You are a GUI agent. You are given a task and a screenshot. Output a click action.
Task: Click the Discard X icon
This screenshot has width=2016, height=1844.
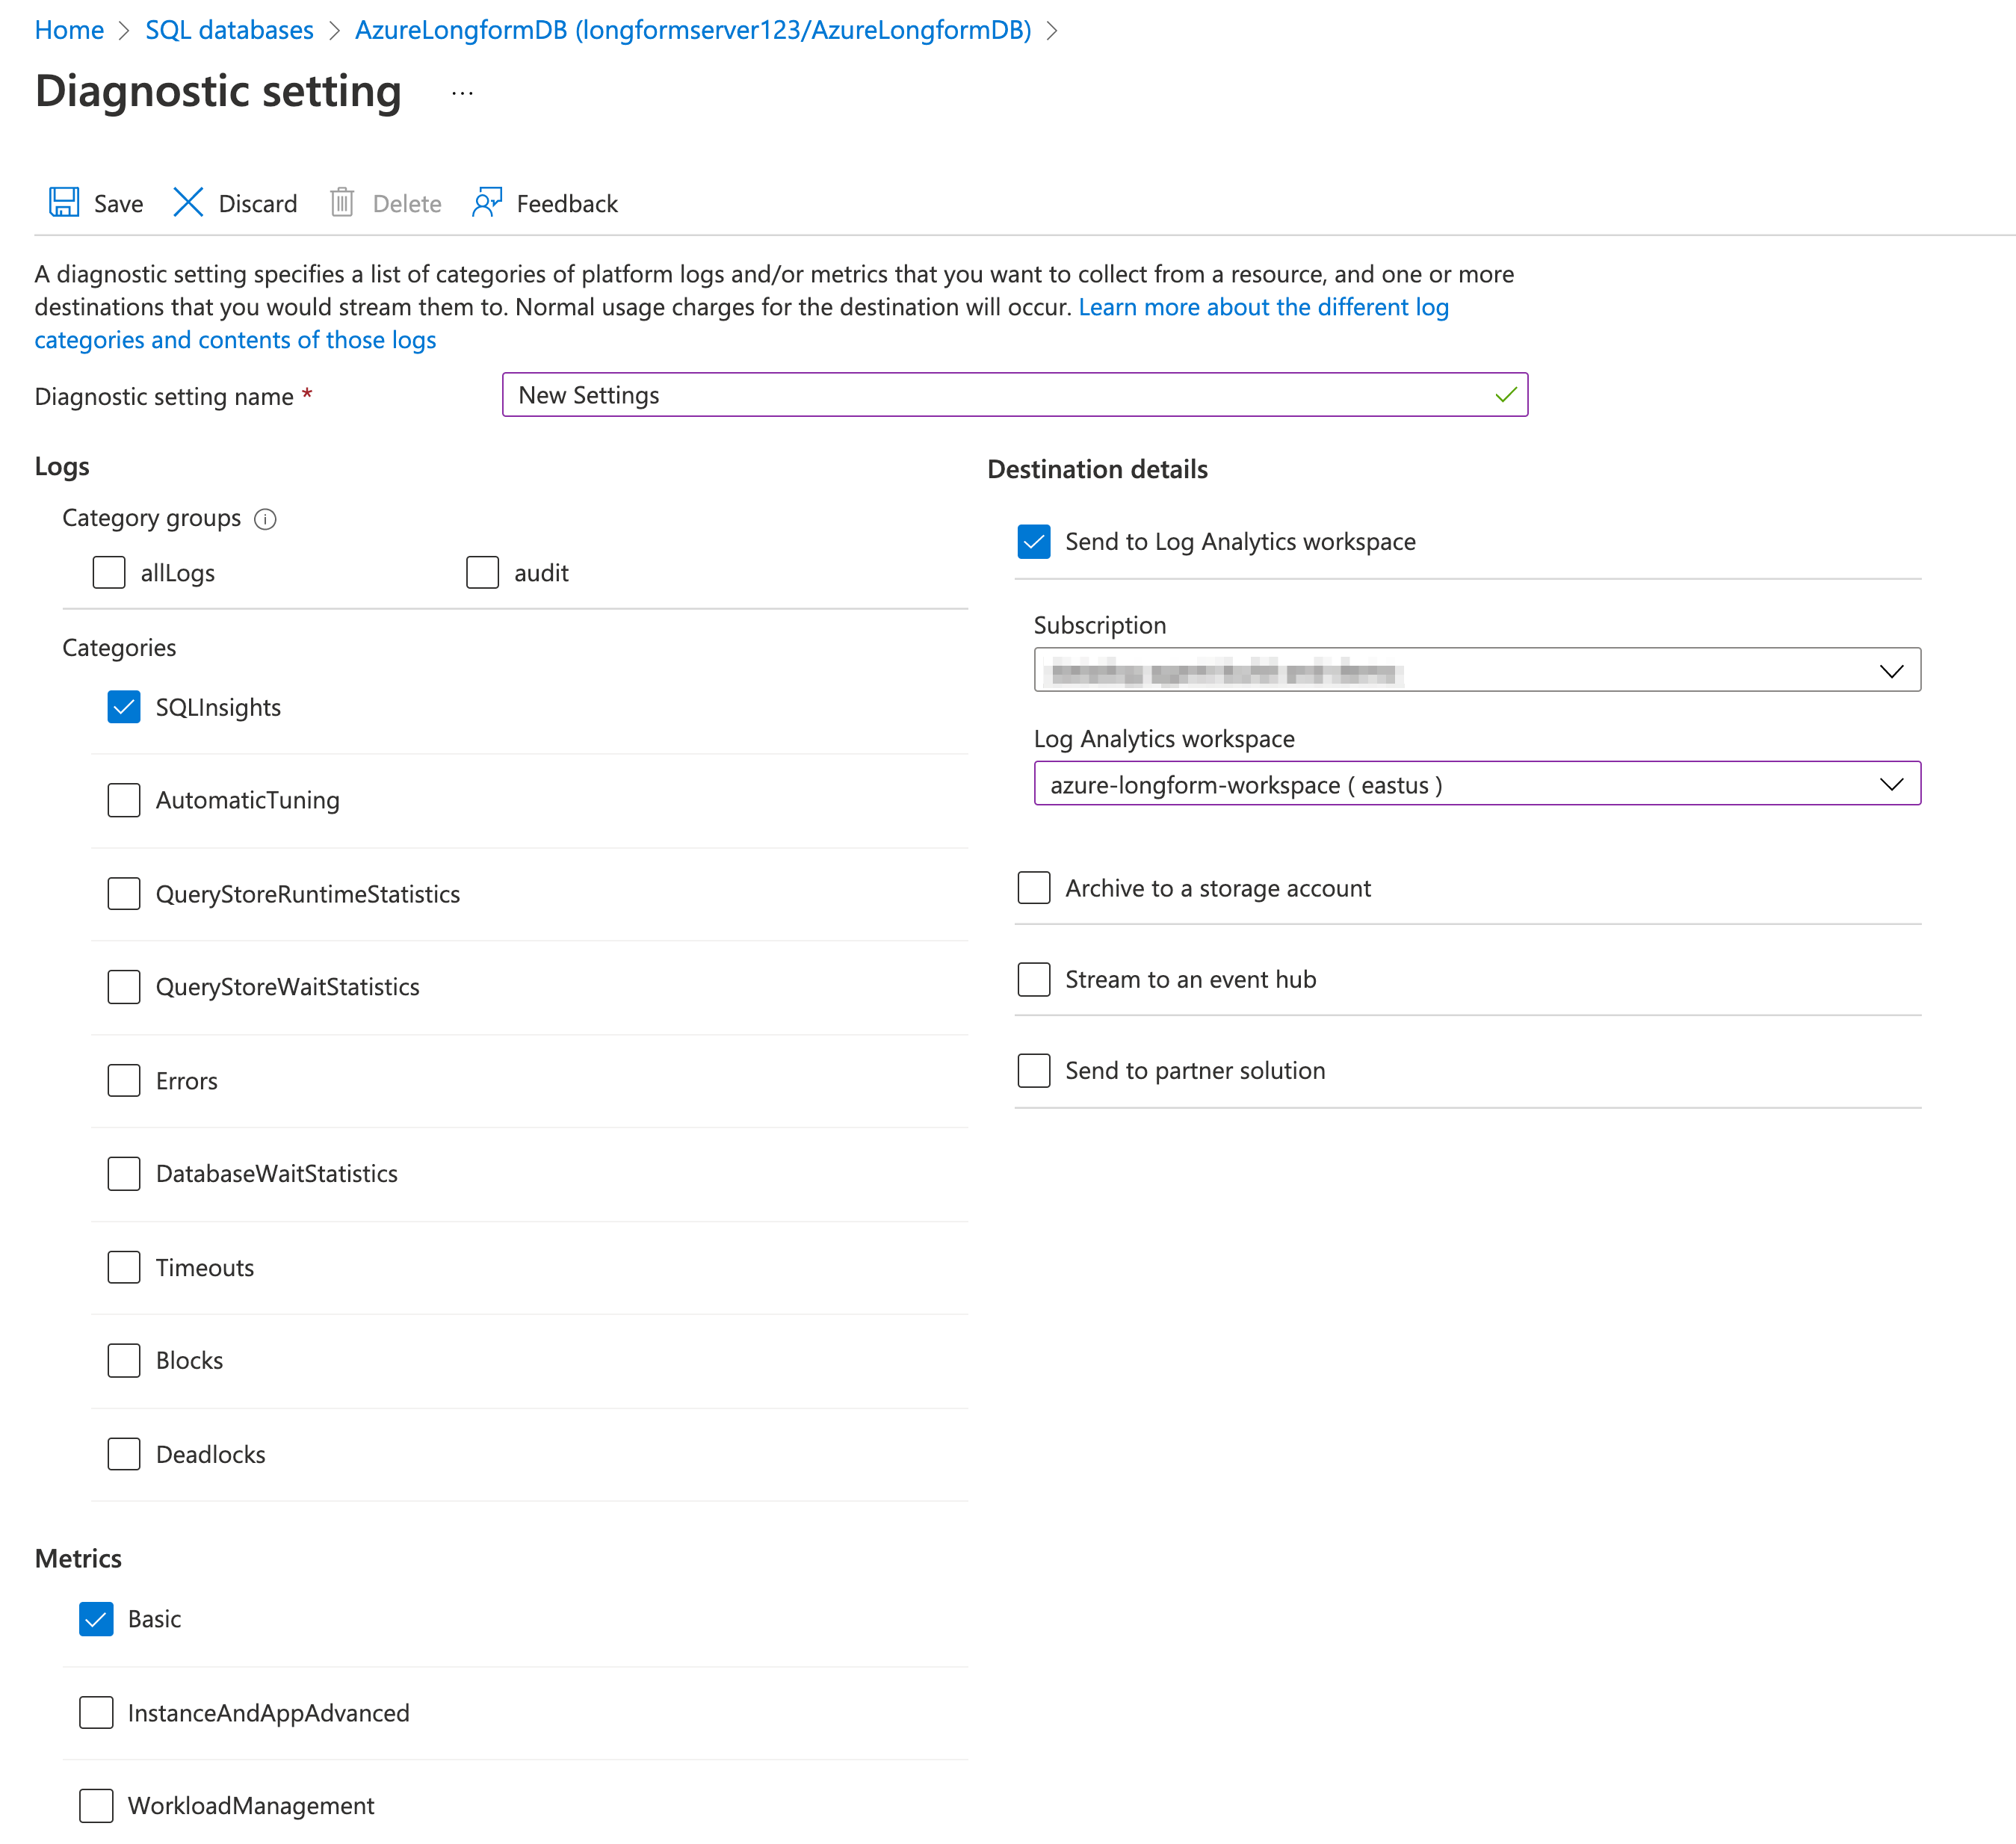click(x=188, y=203)
